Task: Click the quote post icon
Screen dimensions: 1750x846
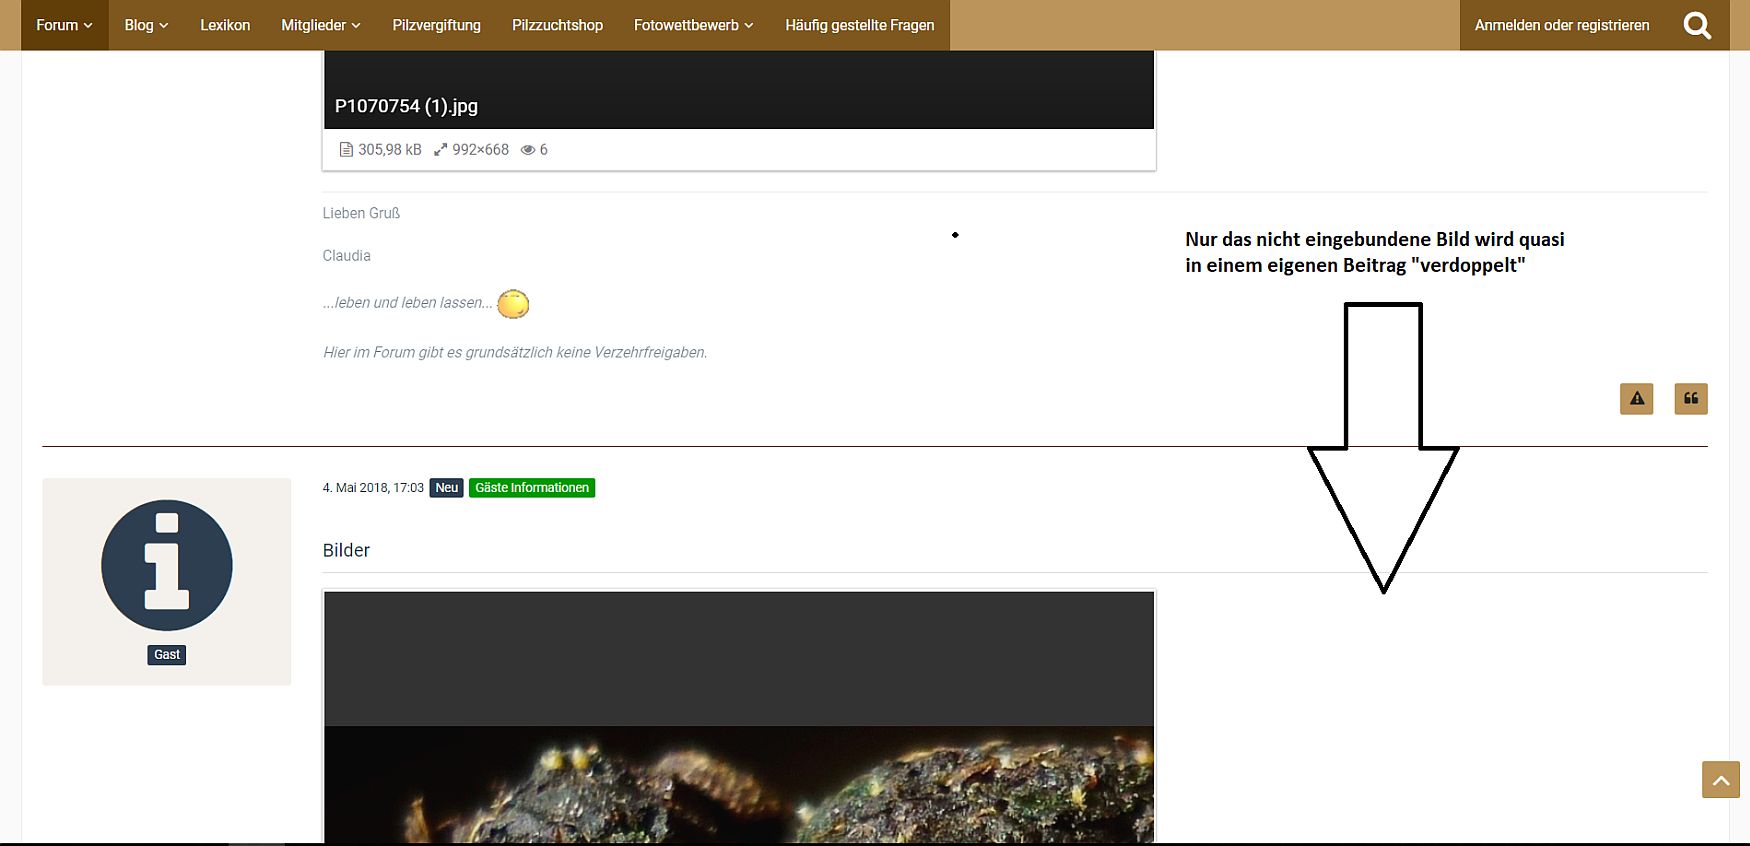Action: pos(1690,399)
